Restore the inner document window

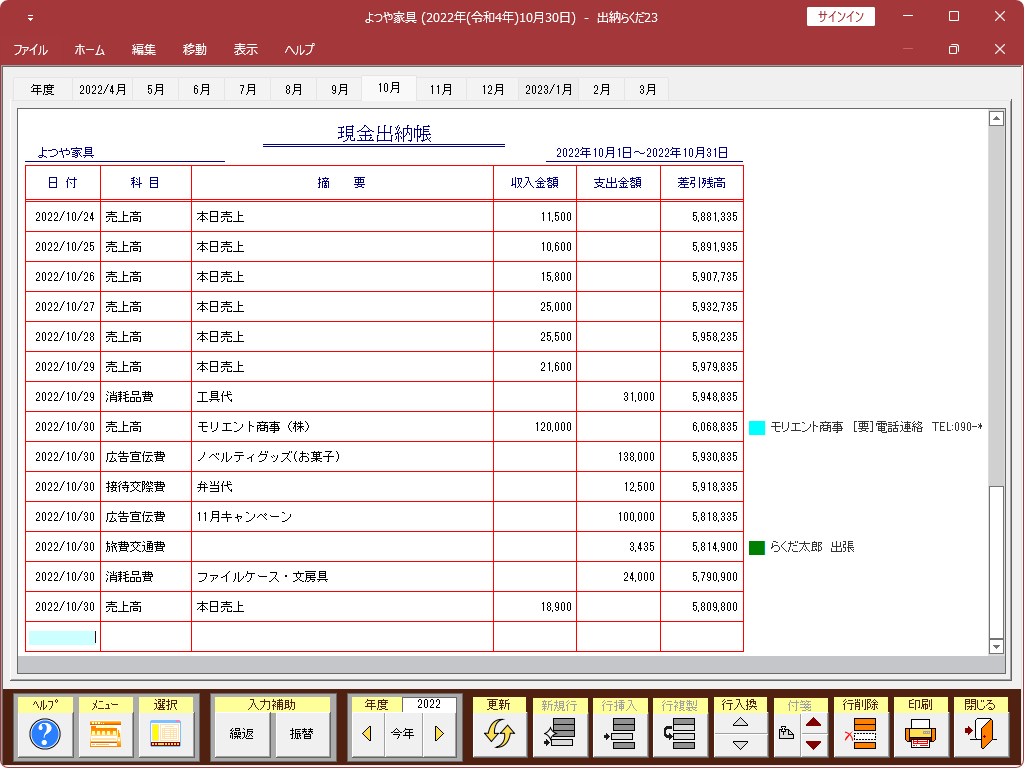953,49
